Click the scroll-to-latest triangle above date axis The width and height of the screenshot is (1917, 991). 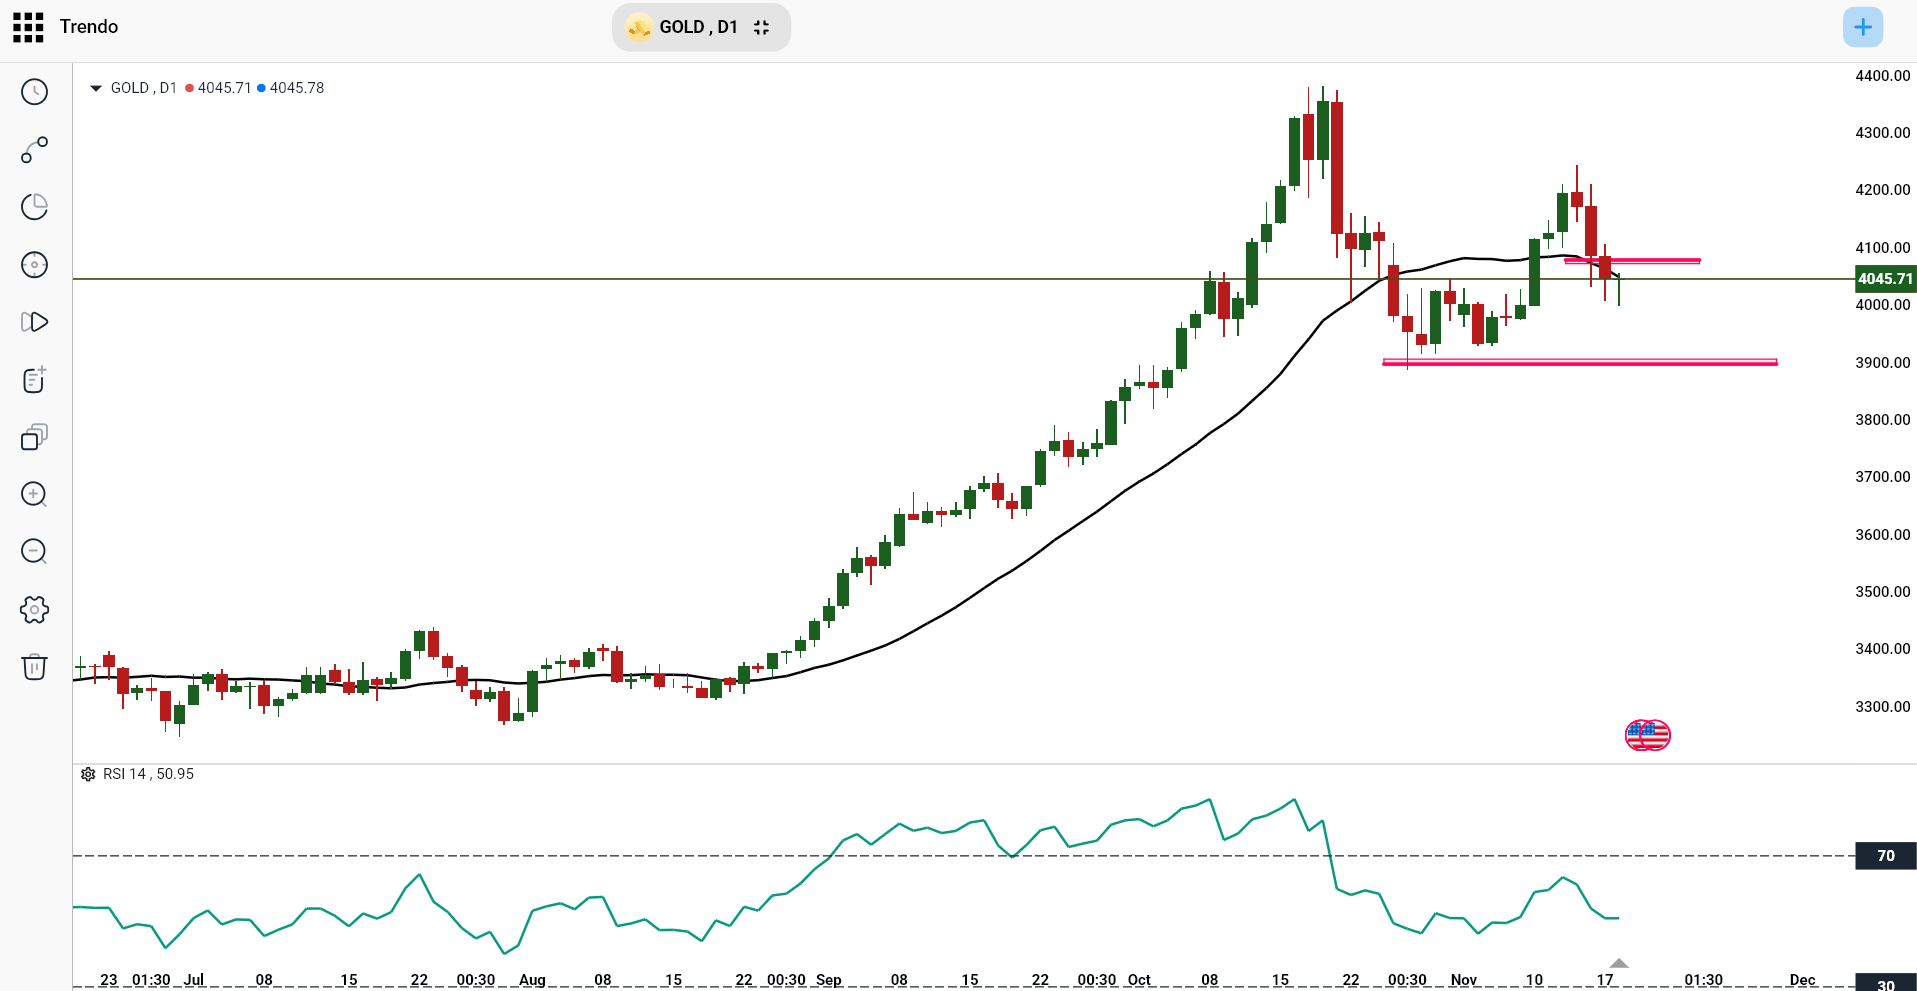pos(1617,963)
